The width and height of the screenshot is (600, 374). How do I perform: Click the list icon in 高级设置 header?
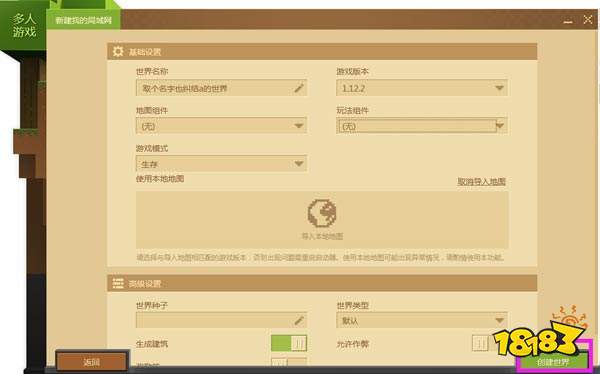point(118,283)
